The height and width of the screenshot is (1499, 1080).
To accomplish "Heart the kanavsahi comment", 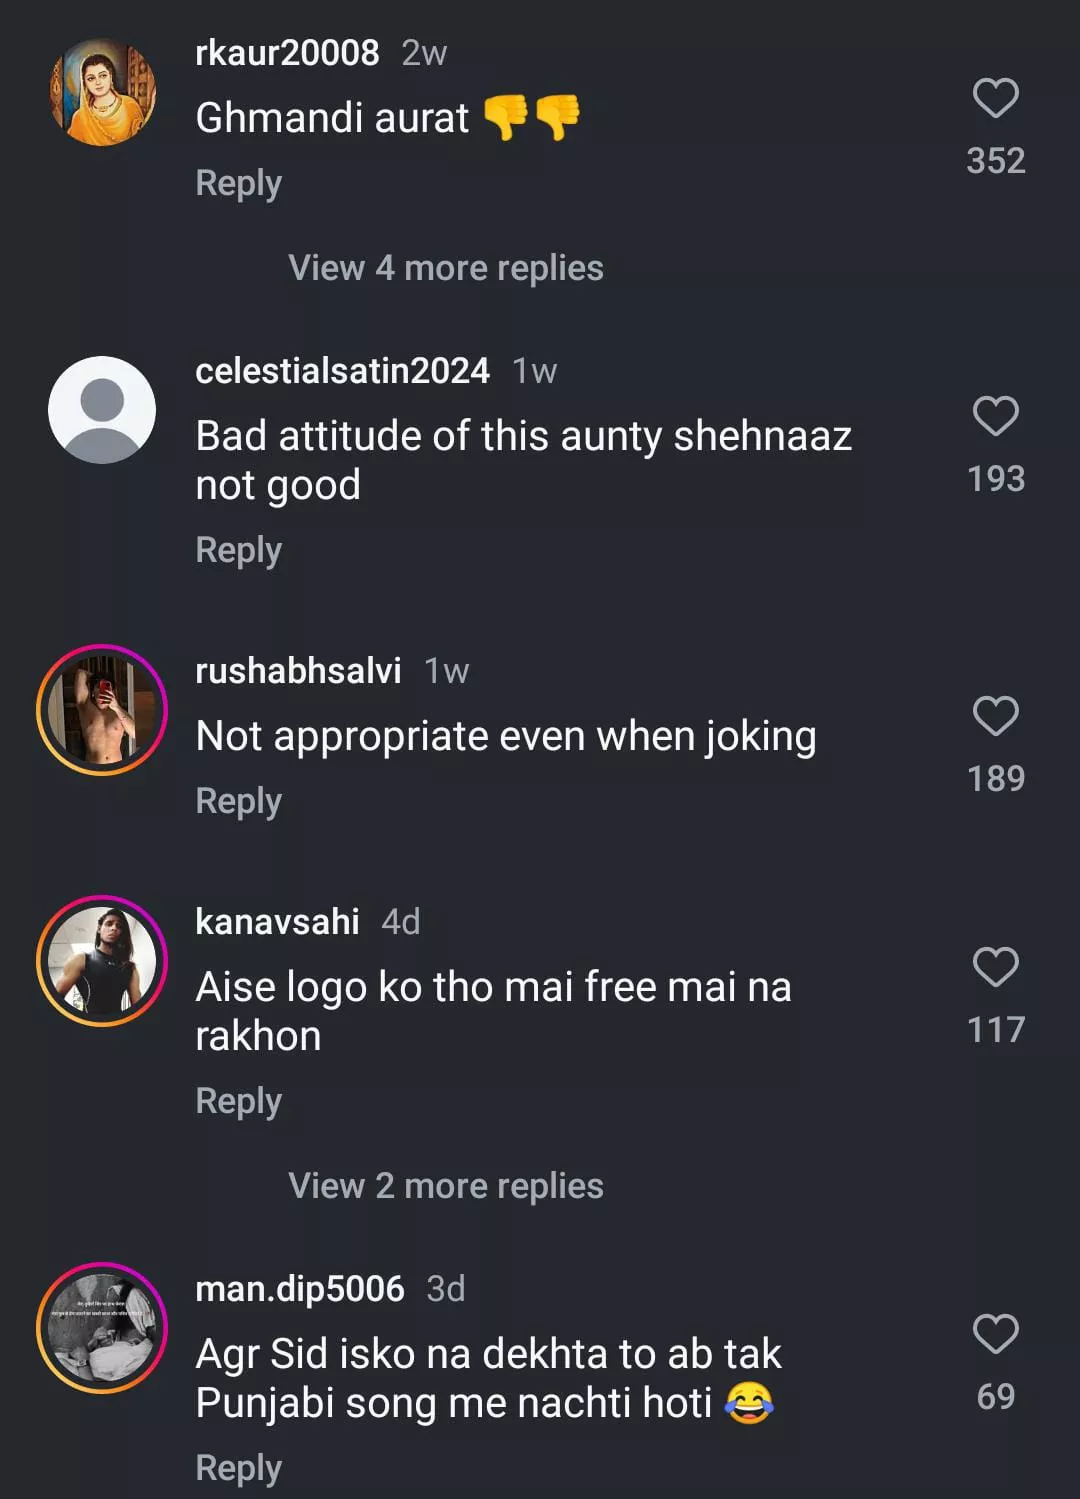I will [x=995, y=968].
